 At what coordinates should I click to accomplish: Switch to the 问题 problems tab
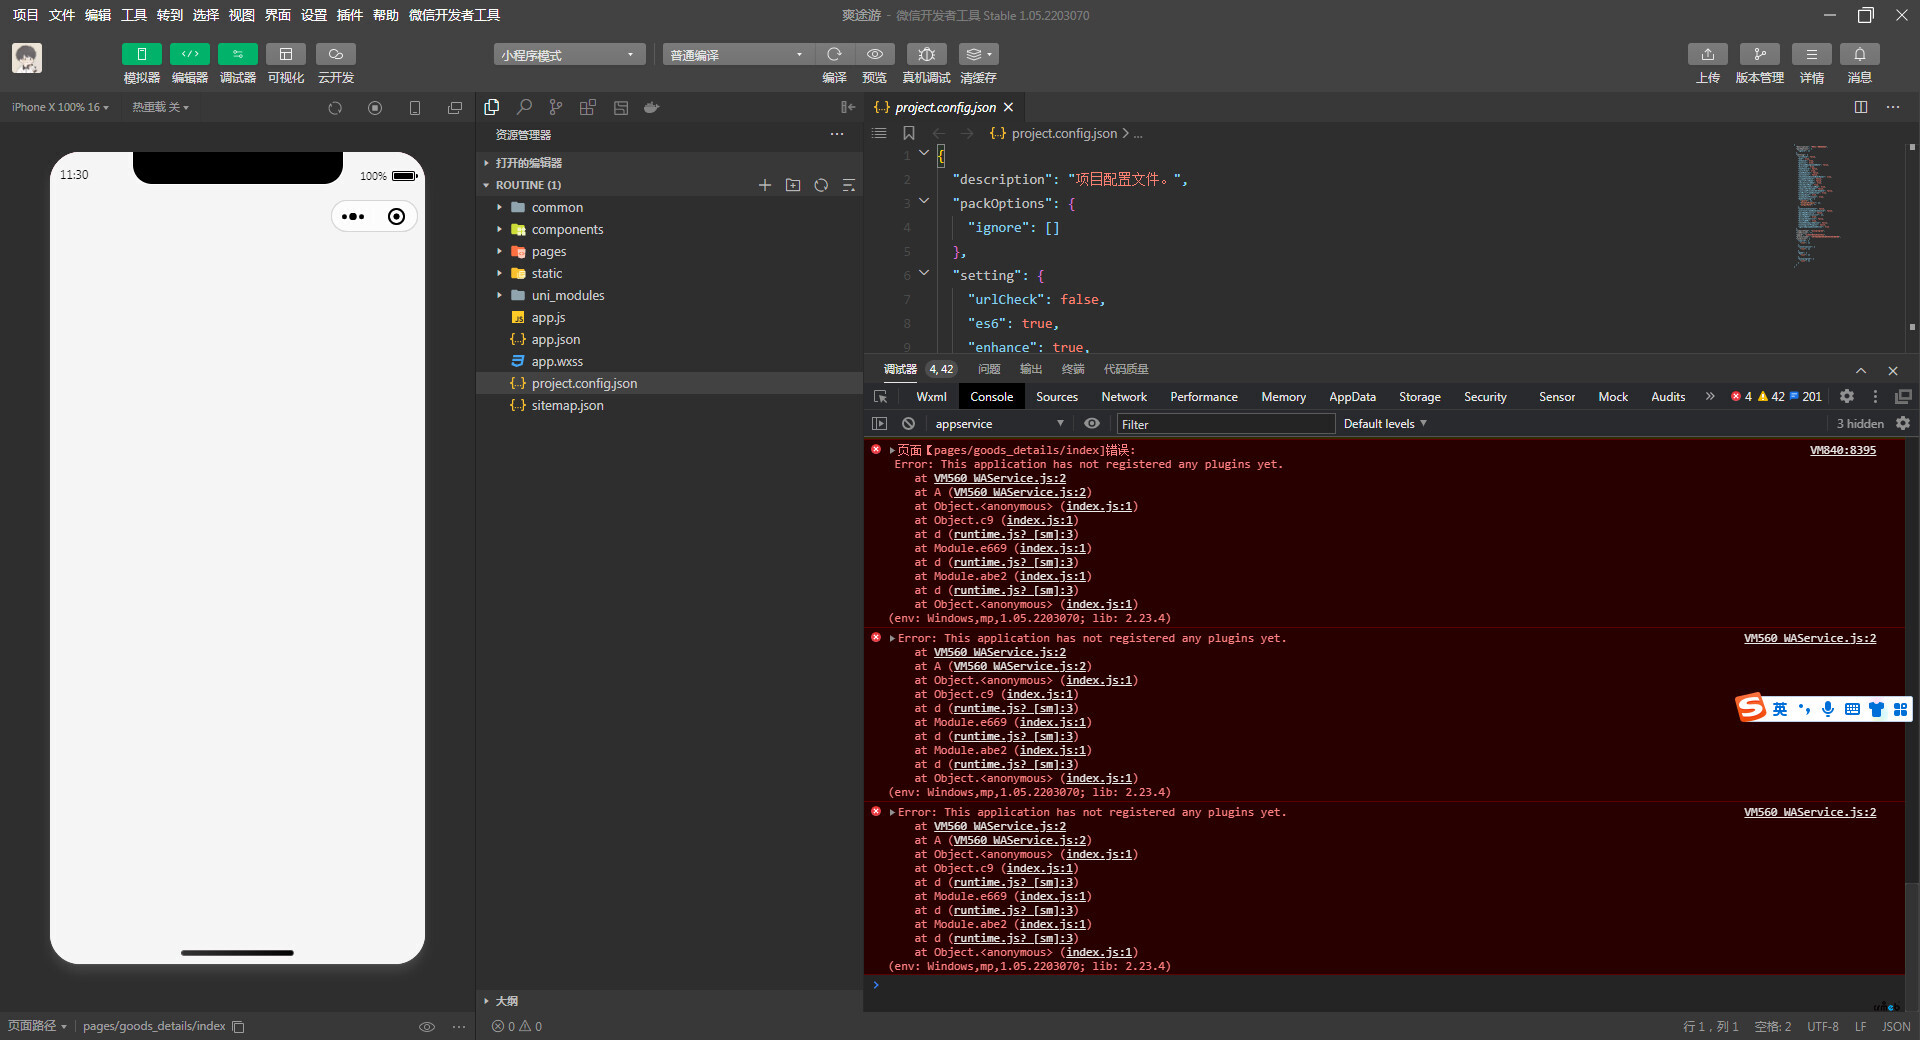pos(989,369)
